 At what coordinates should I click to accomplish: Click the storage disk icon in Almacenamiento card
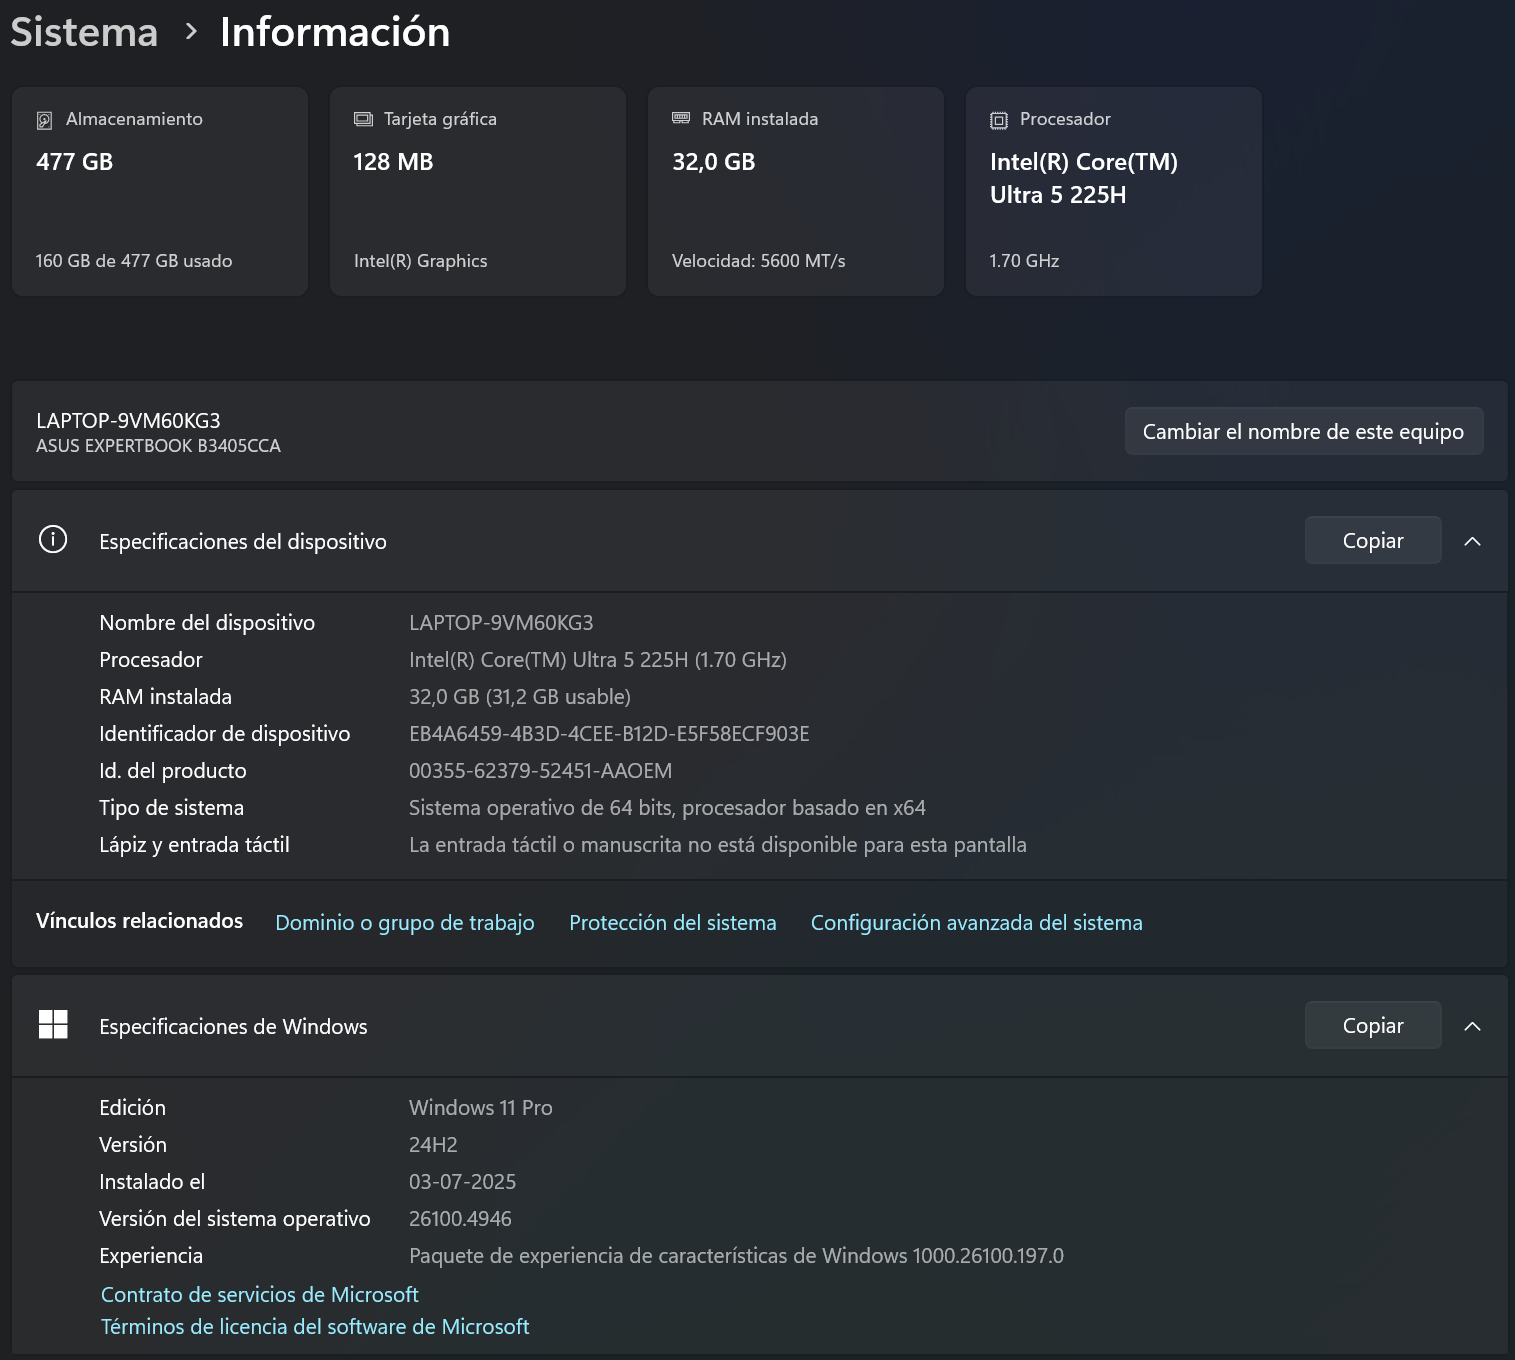point(44,120)
